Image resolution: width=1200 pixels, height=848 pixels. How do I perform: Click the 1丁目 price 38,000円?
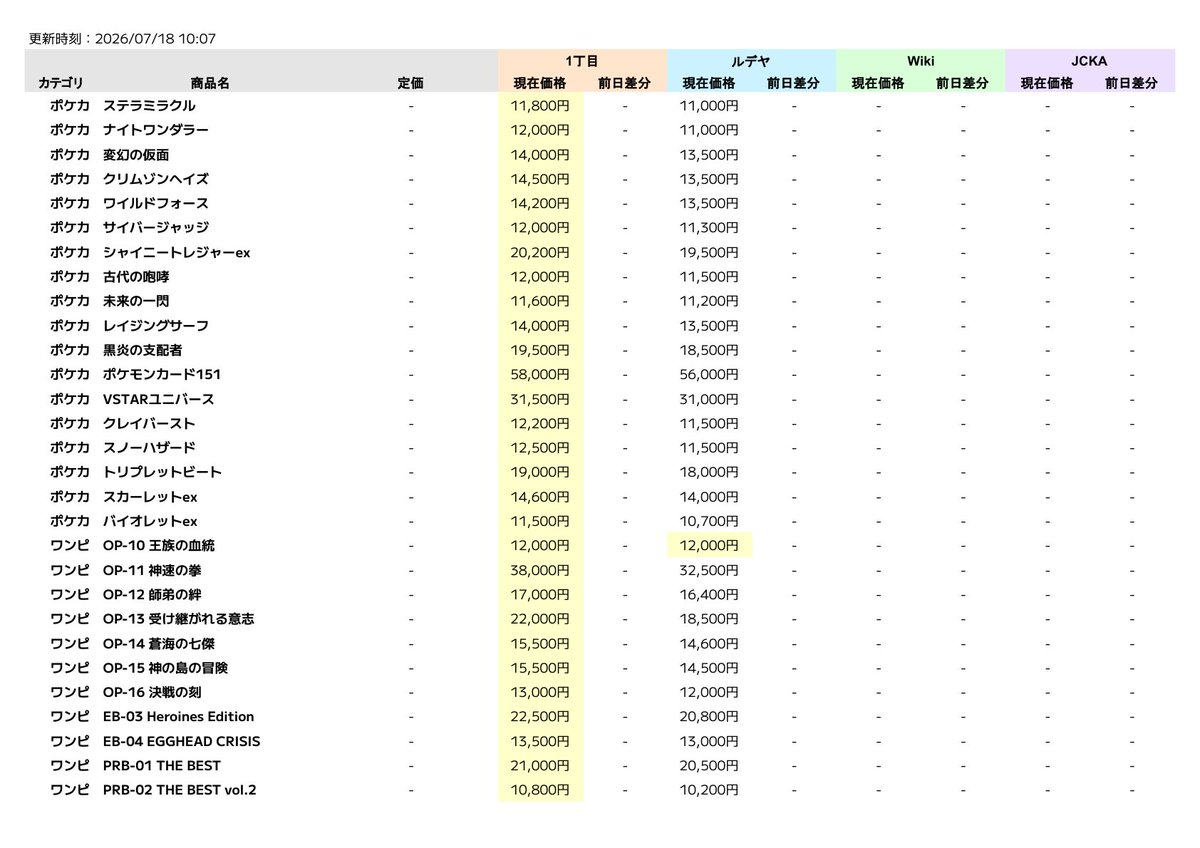tap(541, 570)
